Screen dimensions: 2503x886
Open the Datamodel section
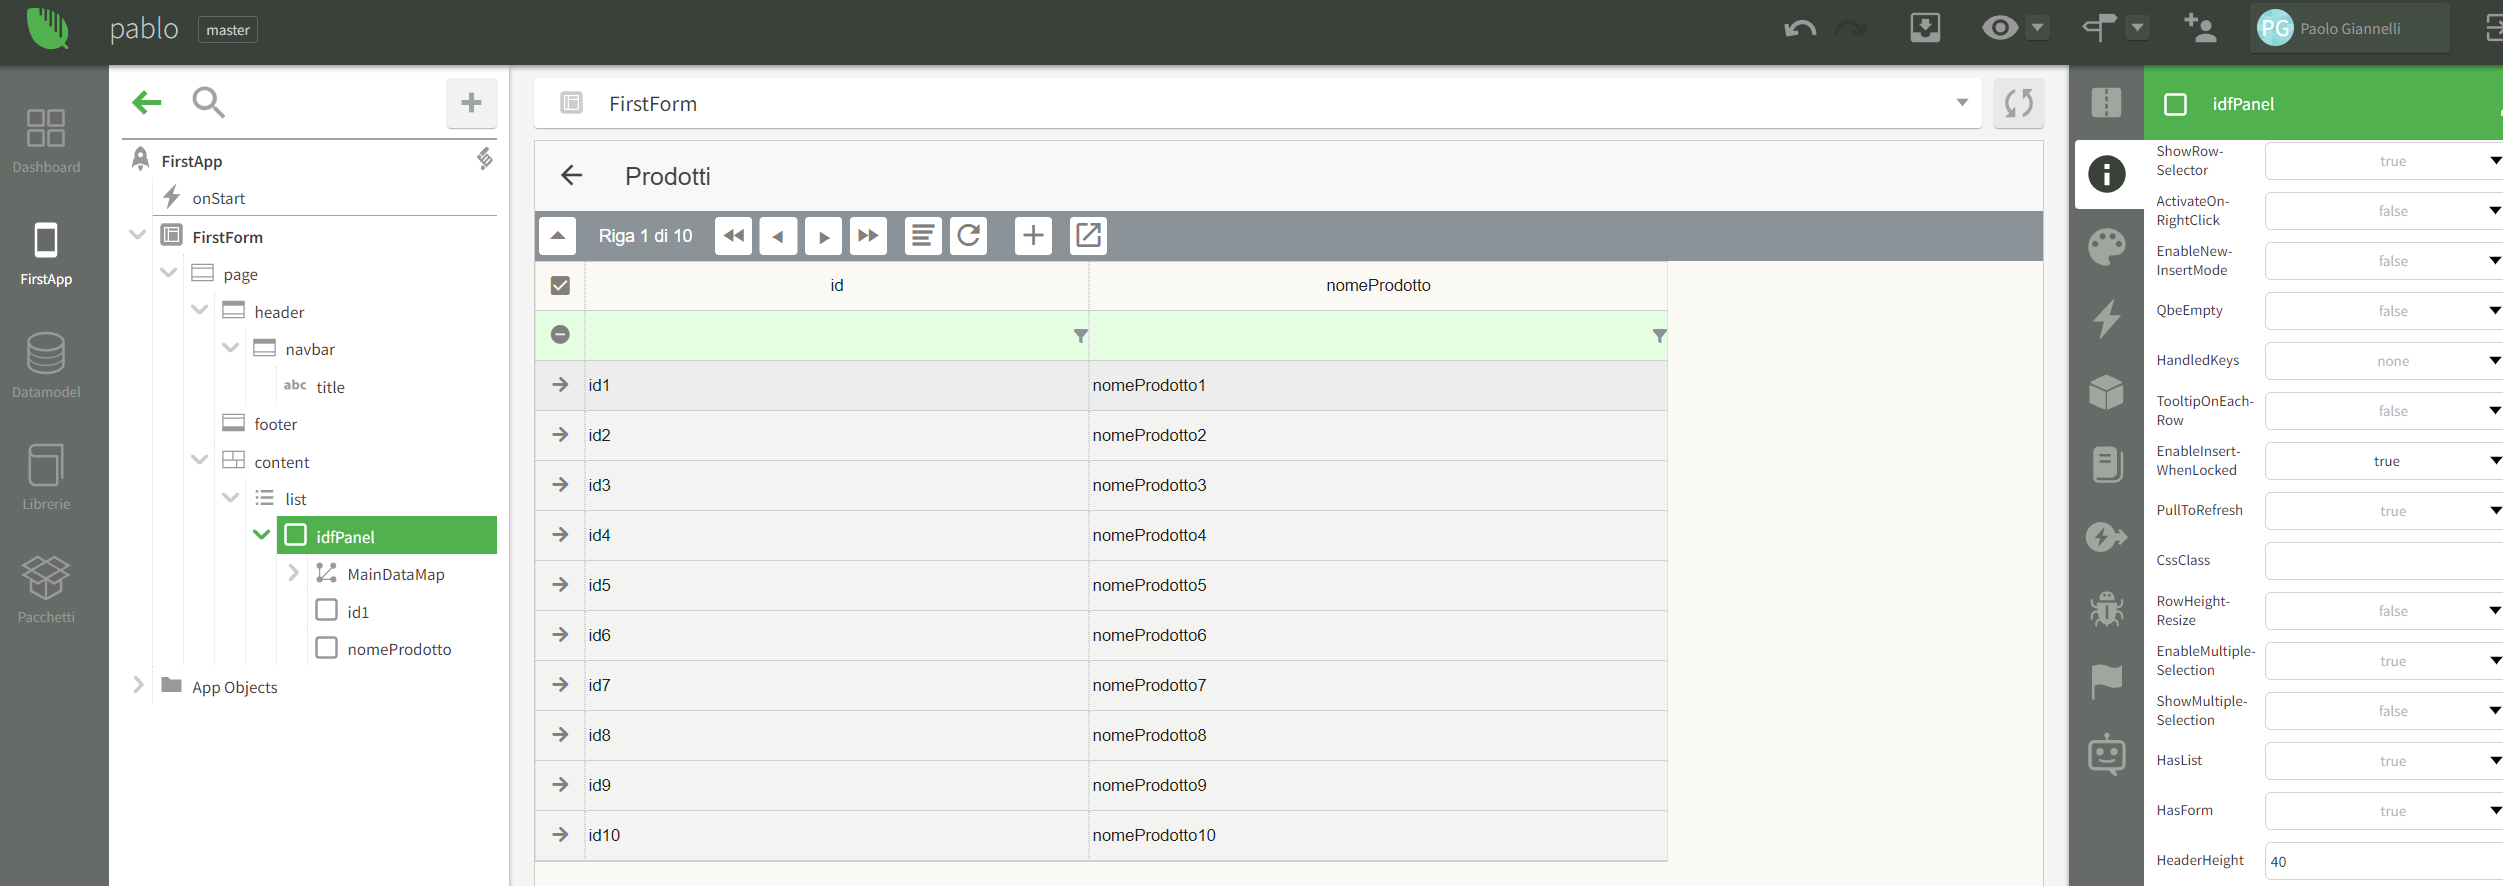(x=46, y=365)
